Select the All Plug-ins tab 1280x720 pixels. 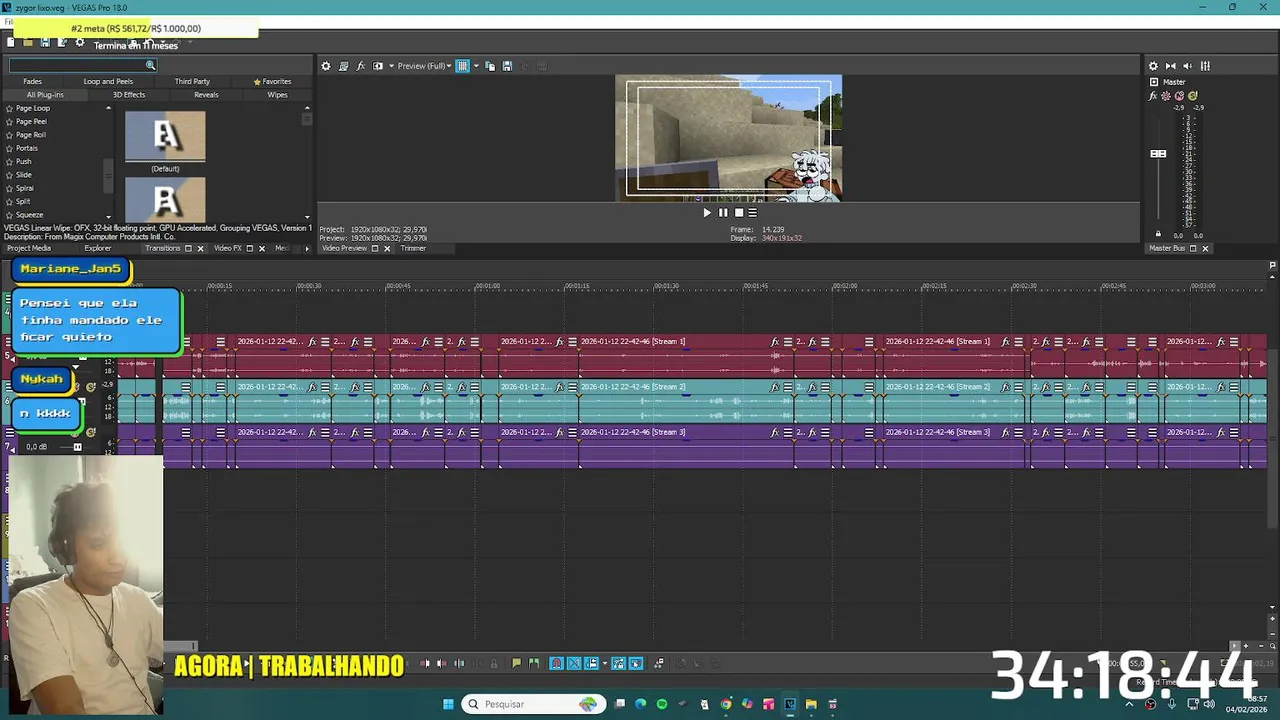pos(45,95)
